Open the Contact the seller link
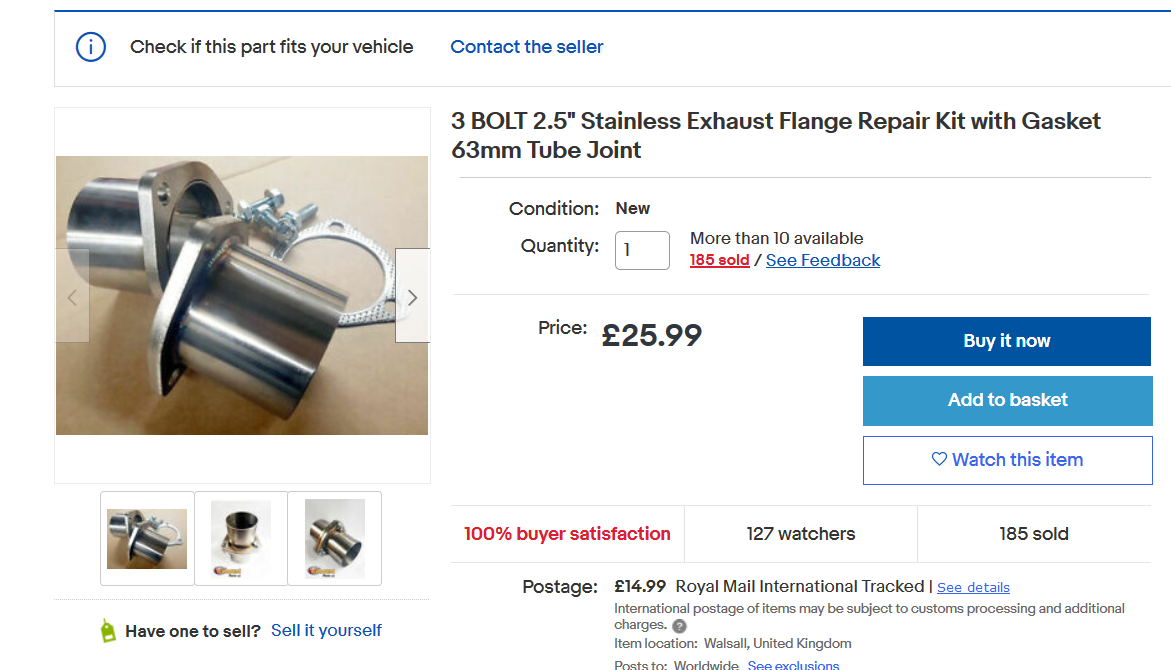 pyautogui.click(x=527, y=47)
